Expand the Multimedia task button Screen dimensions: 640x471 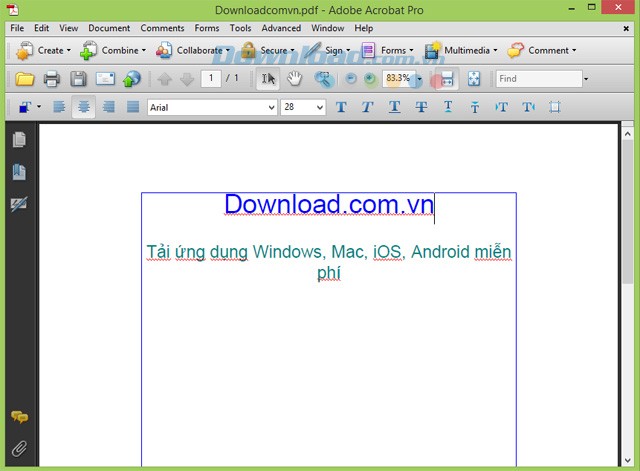461,51
